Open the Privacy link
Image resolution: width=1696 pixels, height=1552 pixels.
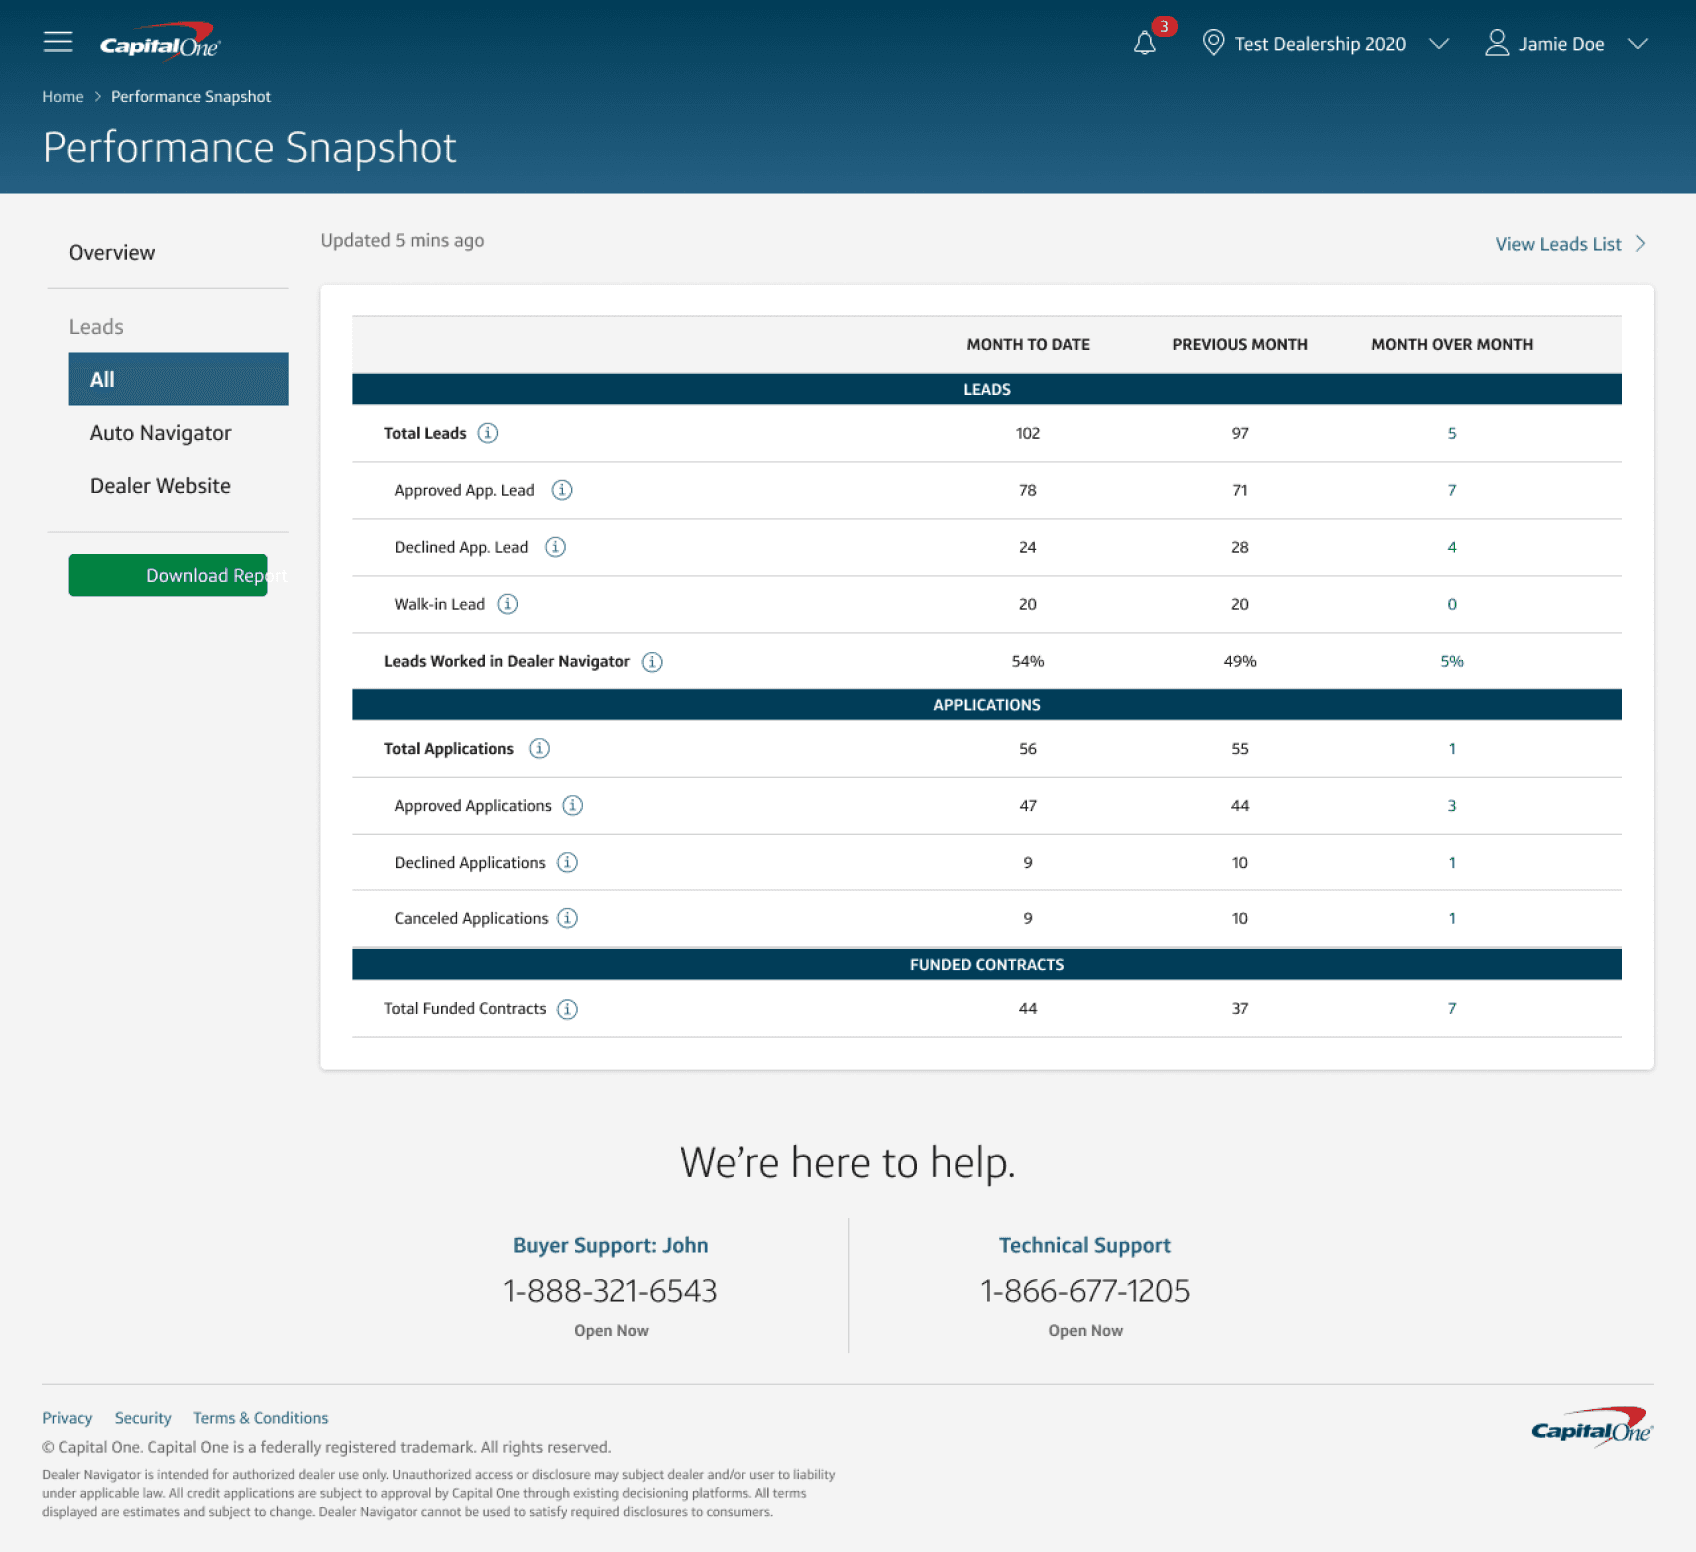[67, 1418]
